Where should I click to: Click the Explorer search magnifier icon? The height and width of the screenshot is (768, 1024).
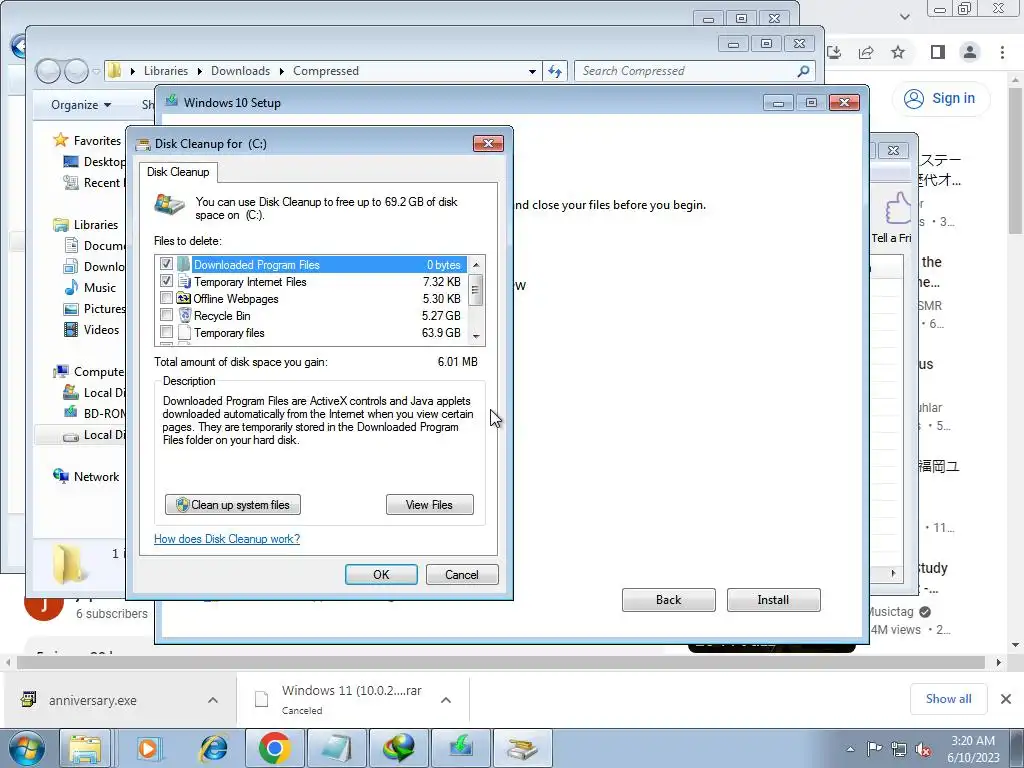click(803, 71)
